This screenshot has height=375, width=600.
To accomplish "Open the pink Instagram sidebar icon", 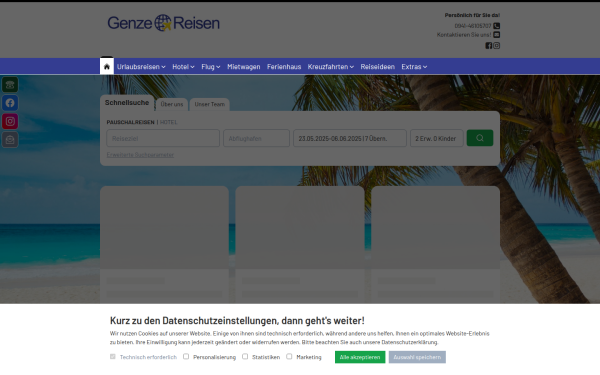I will [10, 121].
